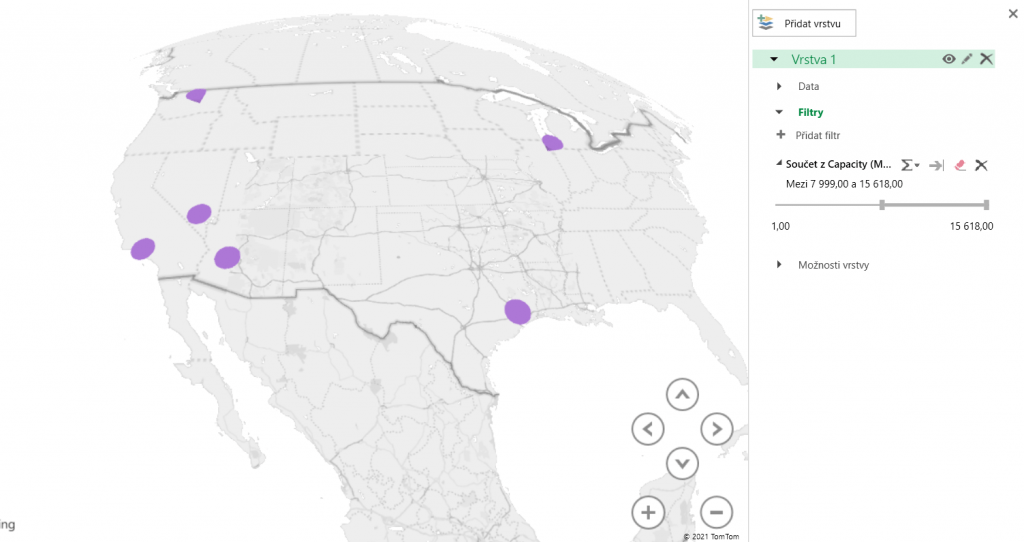Click the Přidat vrstvu button

804,23
